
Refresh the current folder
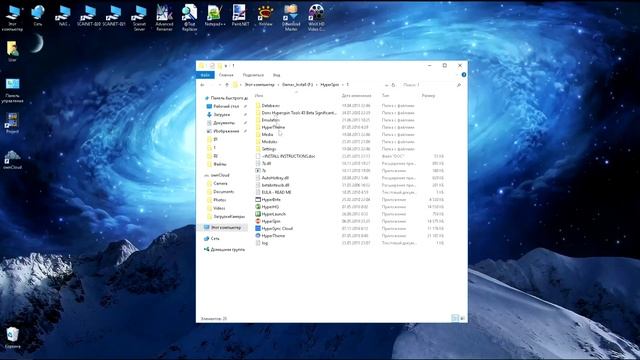pos(393,85)
